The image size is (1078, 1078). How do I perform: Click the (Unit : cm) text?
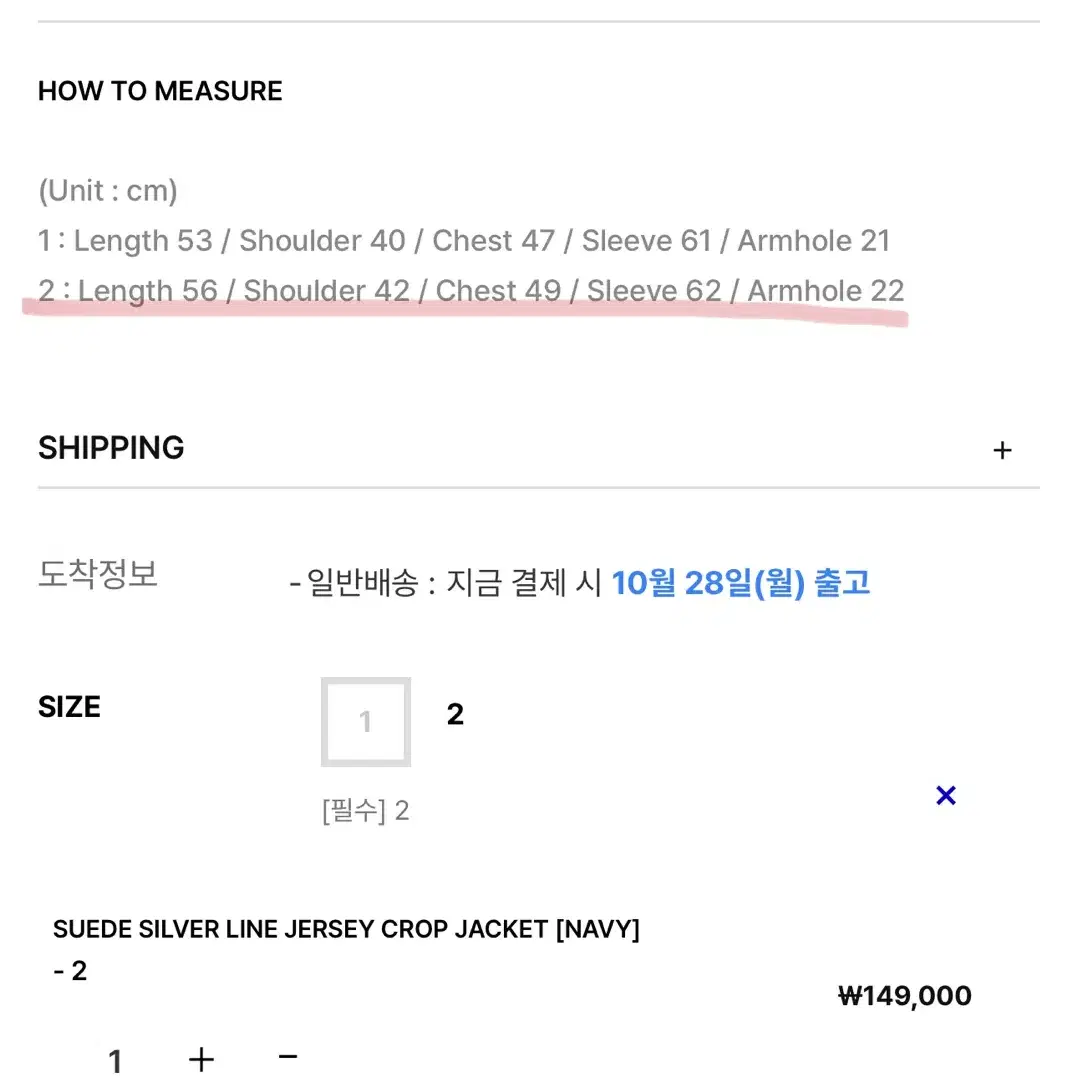coord(108,190)
